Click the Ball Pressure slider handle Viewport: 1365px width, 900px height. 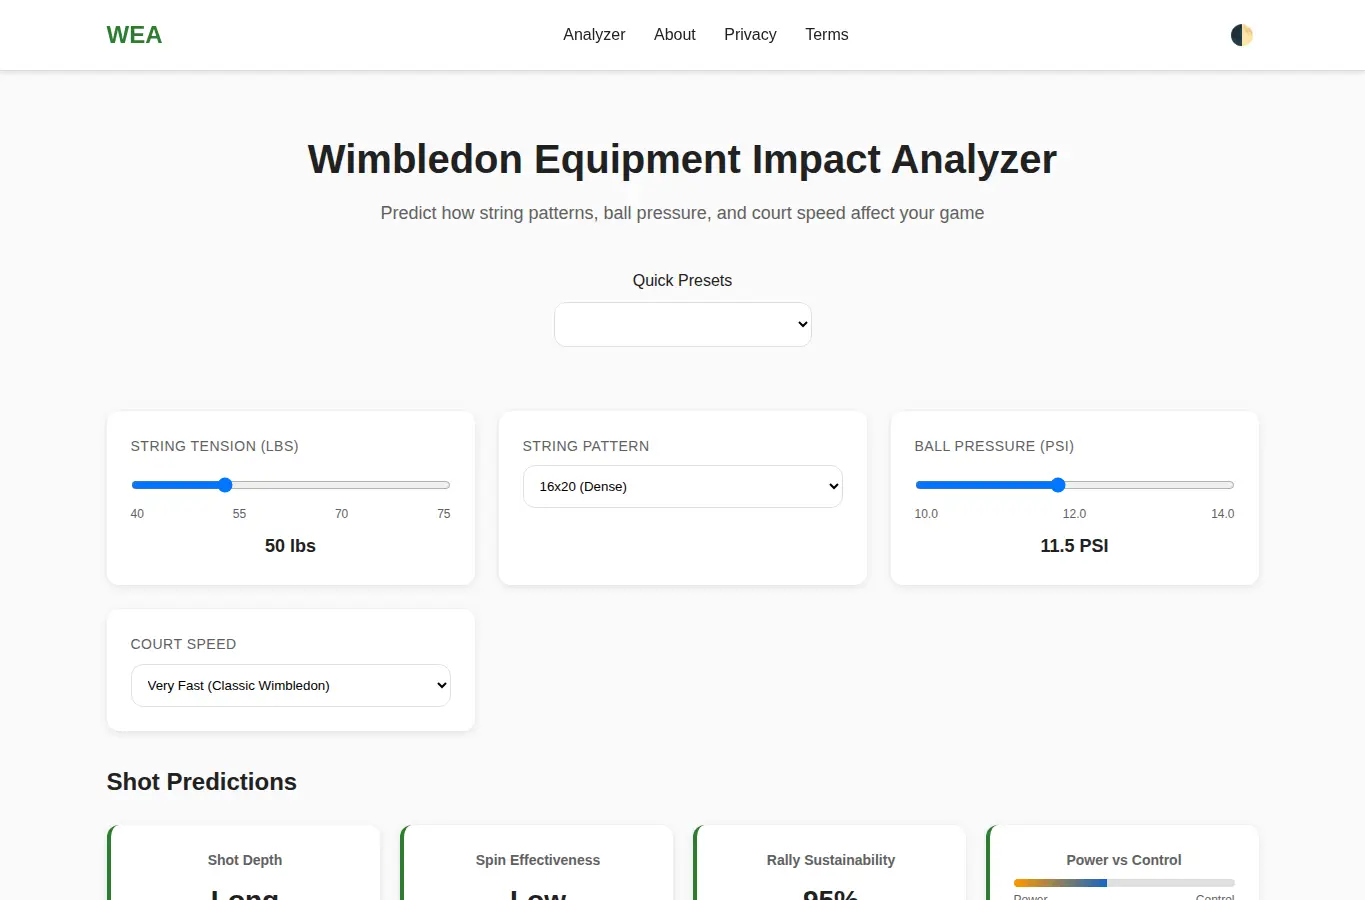click(x=1058, y=485)
